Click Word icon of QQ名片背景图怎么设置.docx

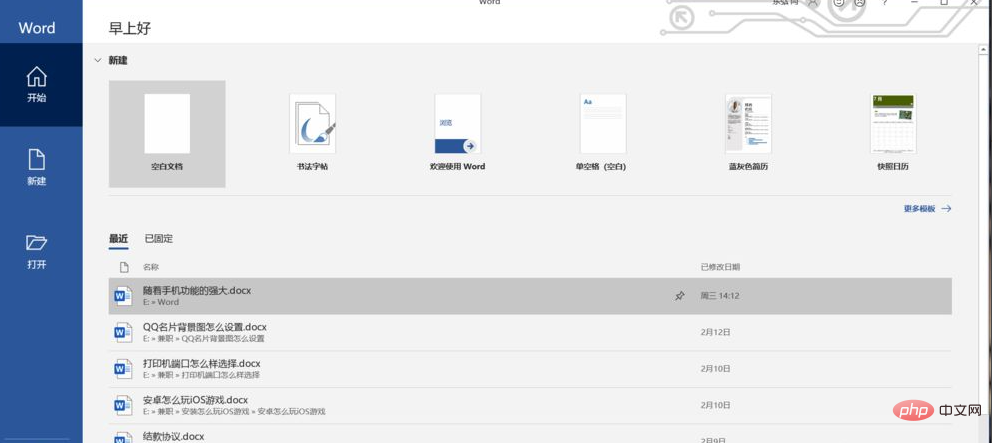(123, 333)
